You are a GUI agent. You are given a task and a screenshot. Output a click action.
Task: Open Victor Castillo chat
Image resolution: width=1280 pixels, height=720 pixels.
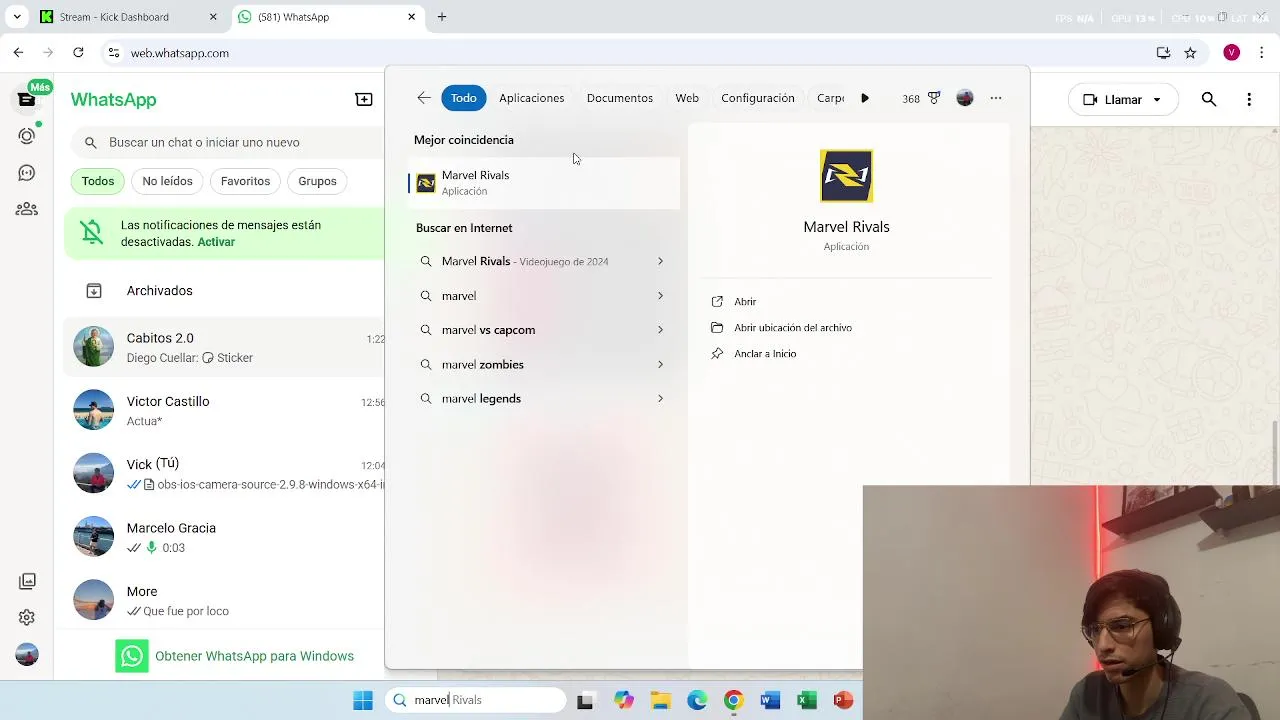(225, 410)
